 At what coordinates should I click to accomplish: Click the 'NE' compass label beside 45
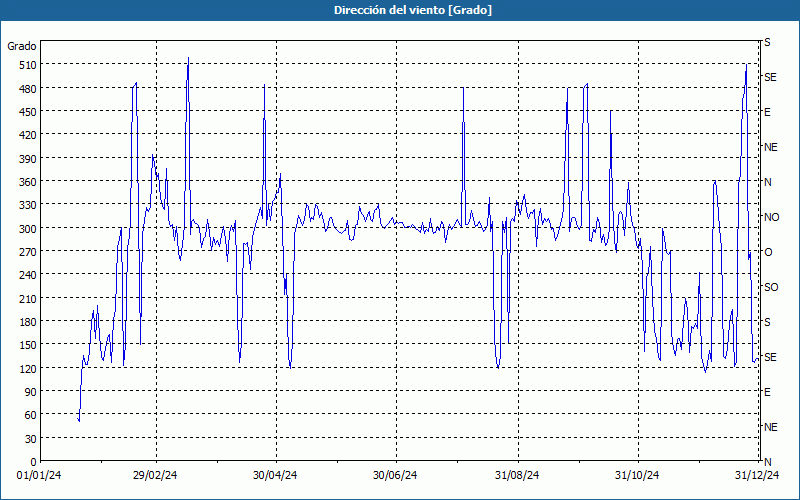[x=771, y=427]
